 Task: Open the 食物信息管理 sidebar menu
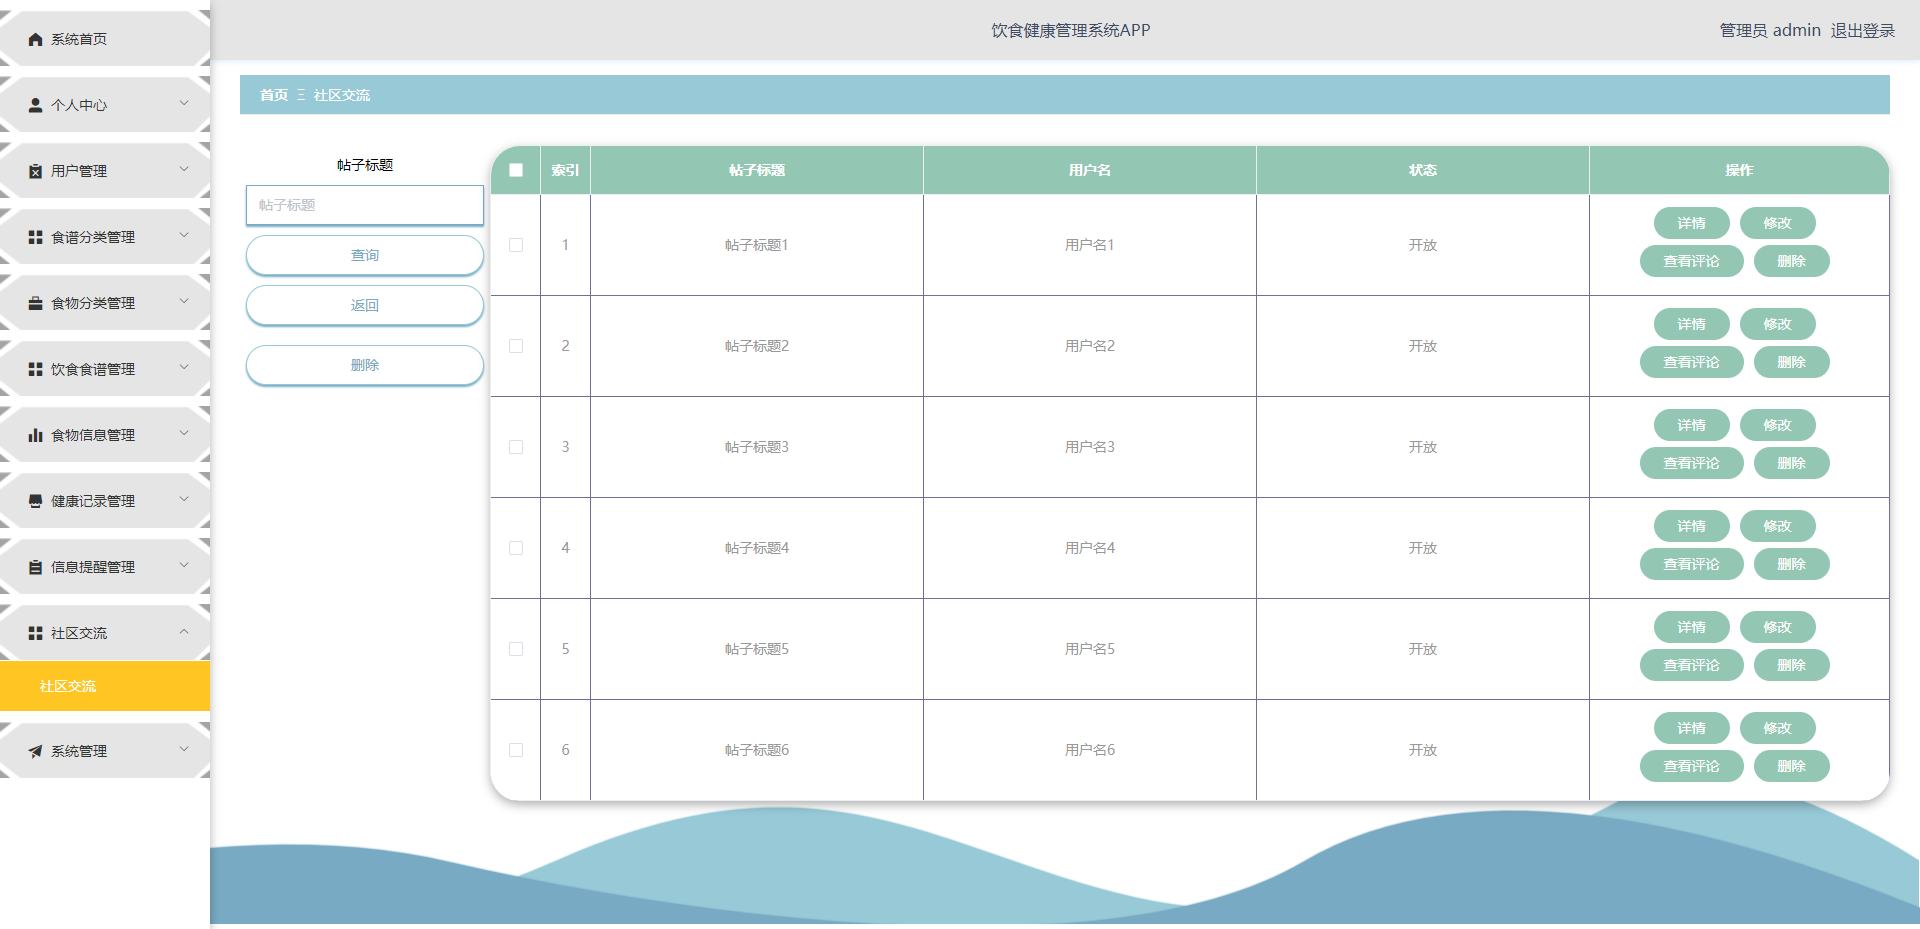pos(105,435)
